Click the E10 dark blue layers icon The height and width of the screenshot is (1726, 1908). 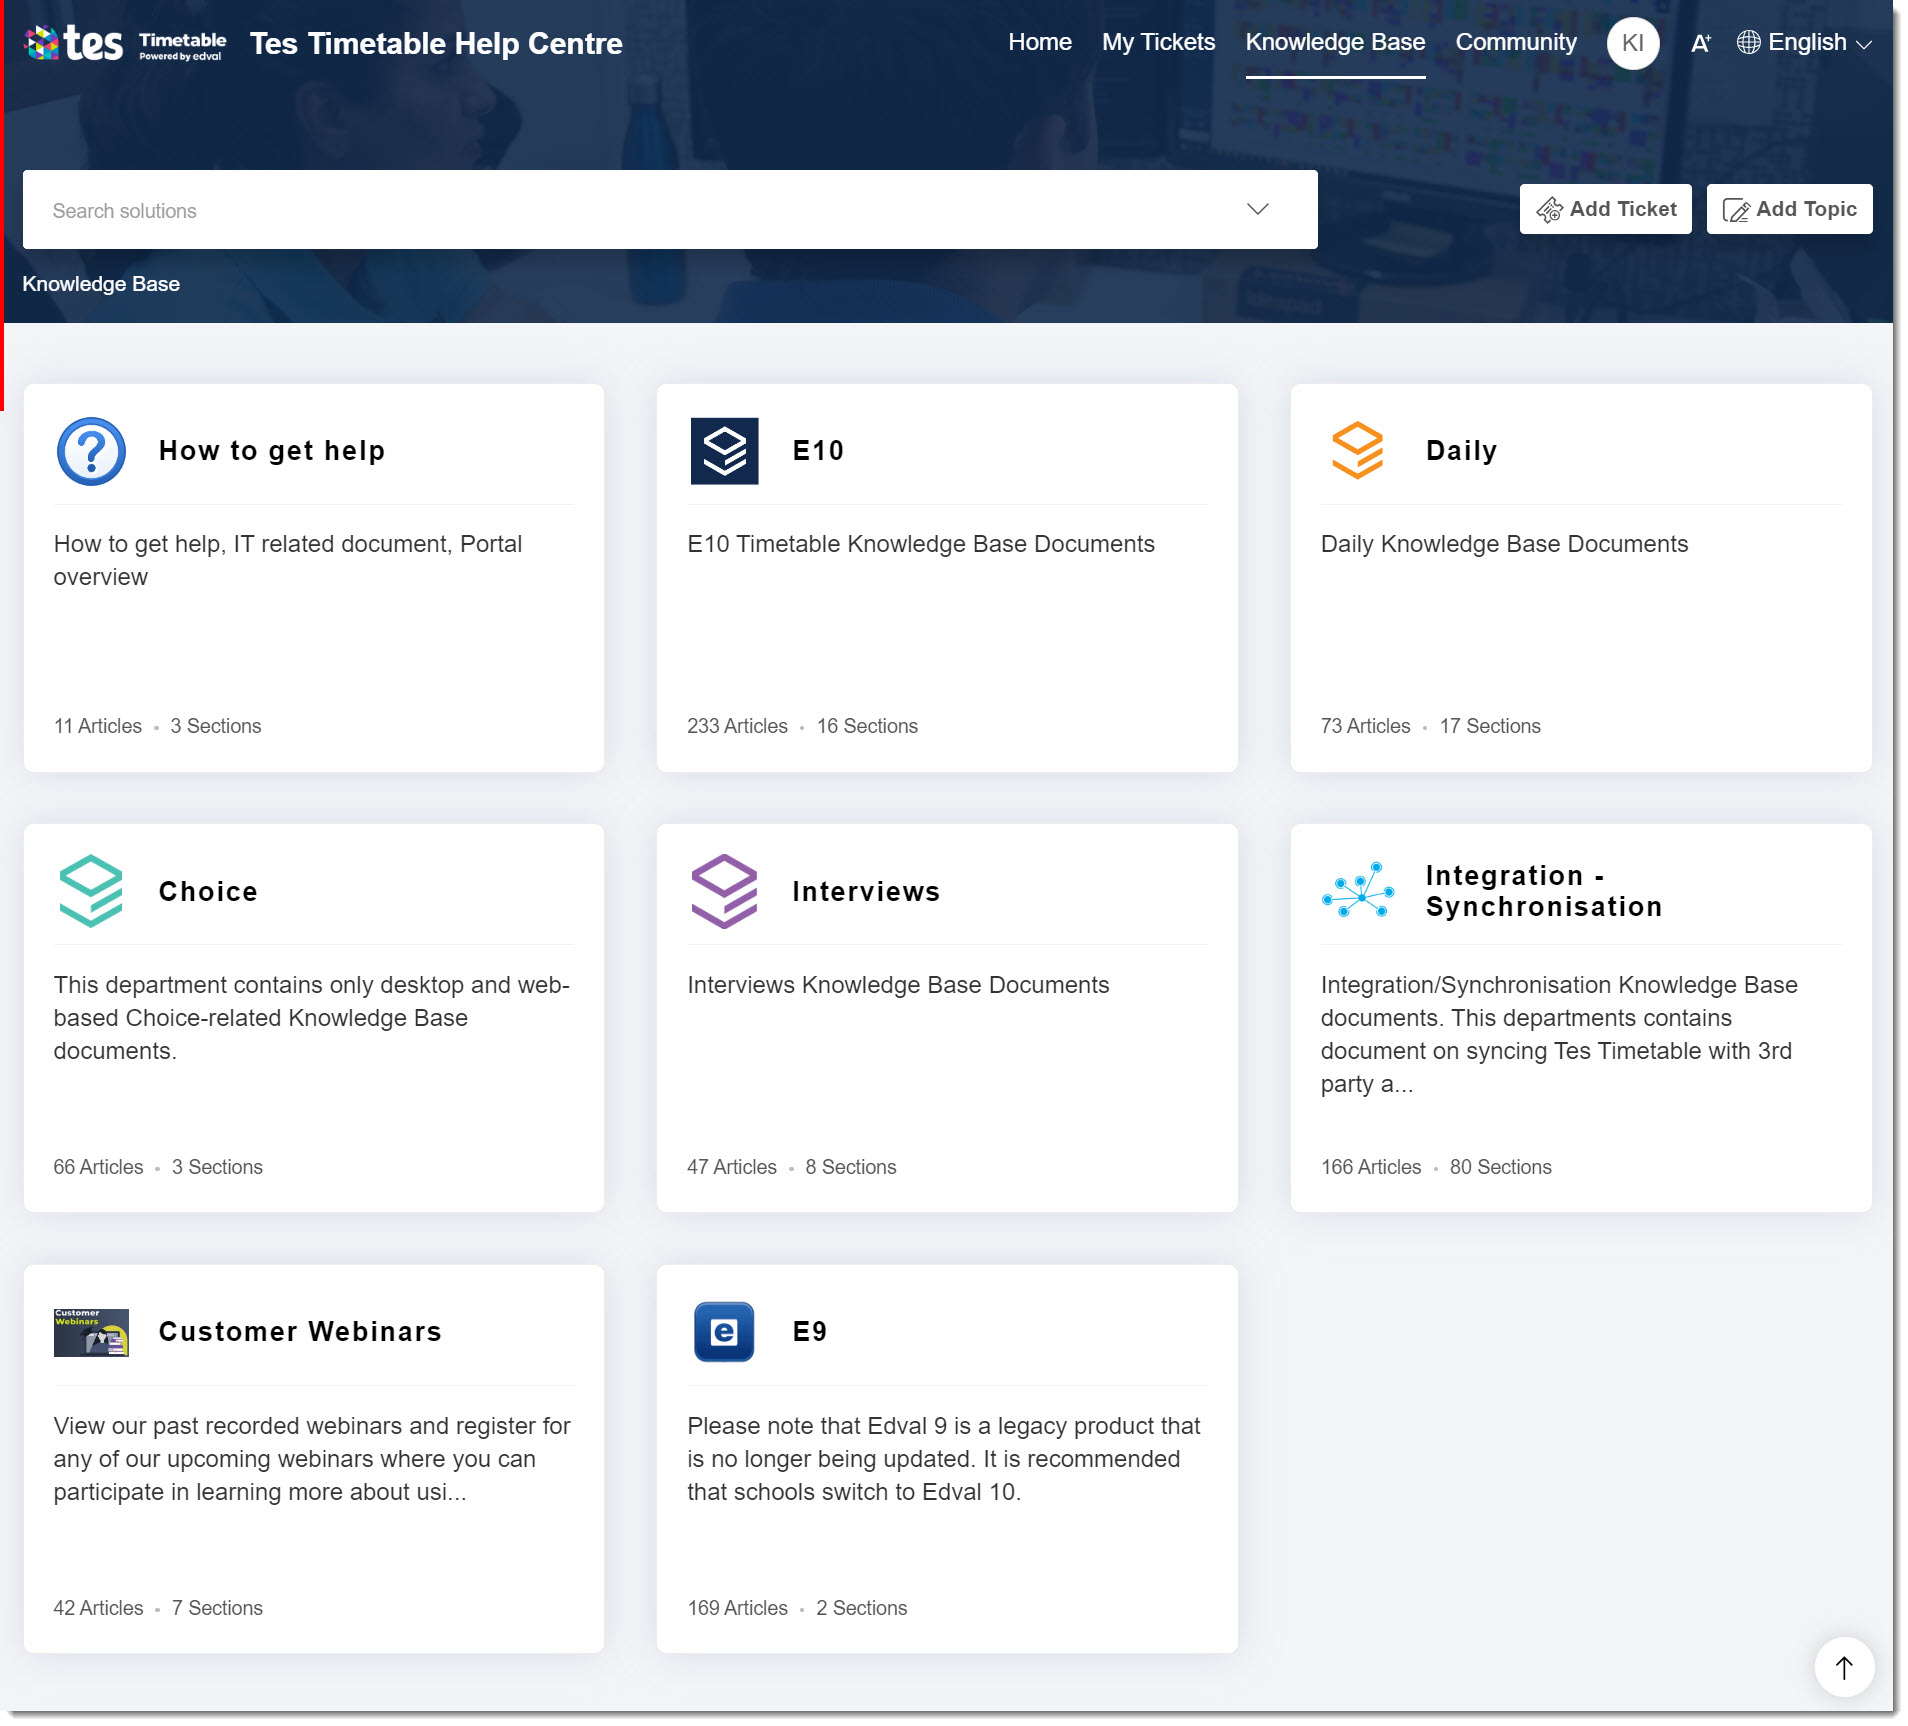tap(724, 451)
